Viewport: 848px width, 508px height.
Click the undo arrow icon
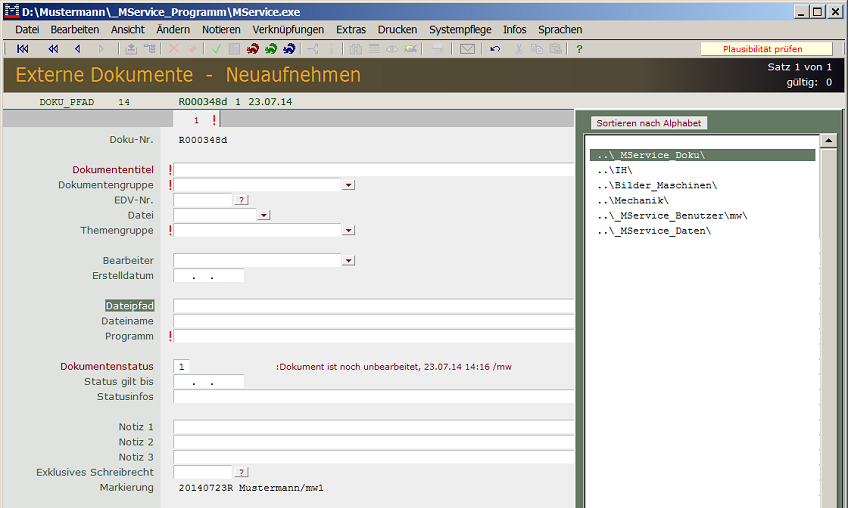pyautogui.click(x=495, y=49)
